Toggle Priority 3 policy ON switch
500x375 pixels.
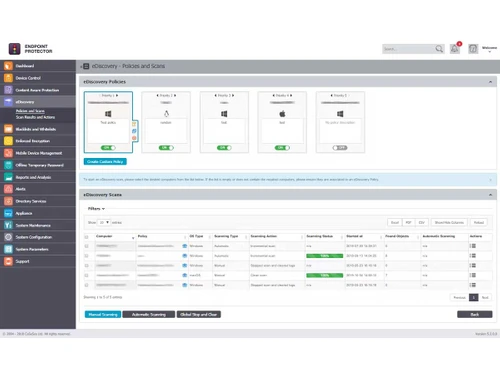(x=224, y=148)
